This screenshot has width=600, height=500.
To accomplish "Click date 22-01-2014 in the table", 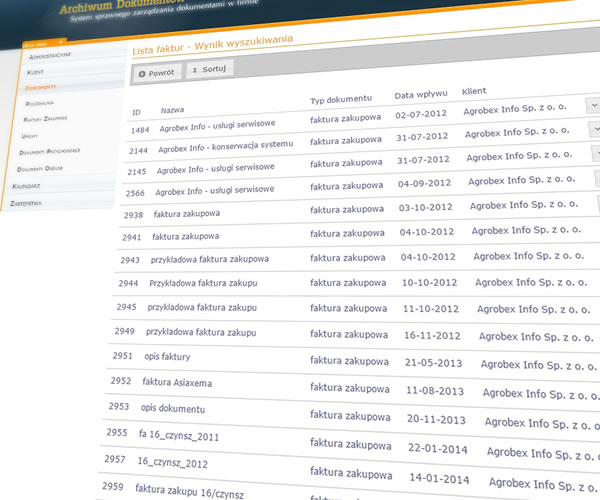I will point(438,448).
